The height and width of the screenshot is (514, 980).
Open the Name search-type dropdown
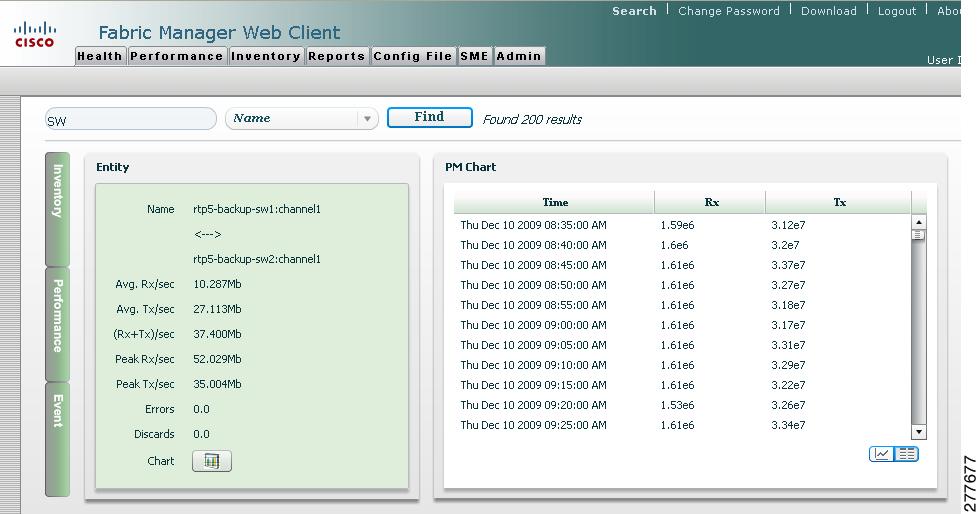click(x=302, y=118)
